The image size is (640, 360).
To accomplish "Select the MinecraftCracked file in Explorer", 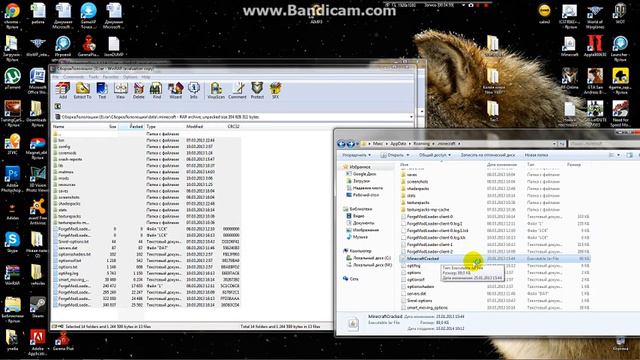I will coord(422,259).
